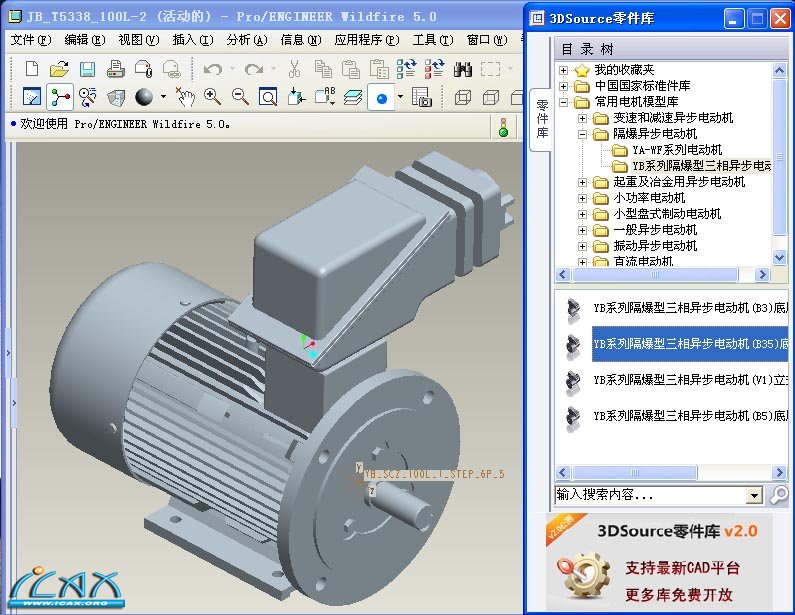Click the 输入搜索内容 search field

pos(650,494)
